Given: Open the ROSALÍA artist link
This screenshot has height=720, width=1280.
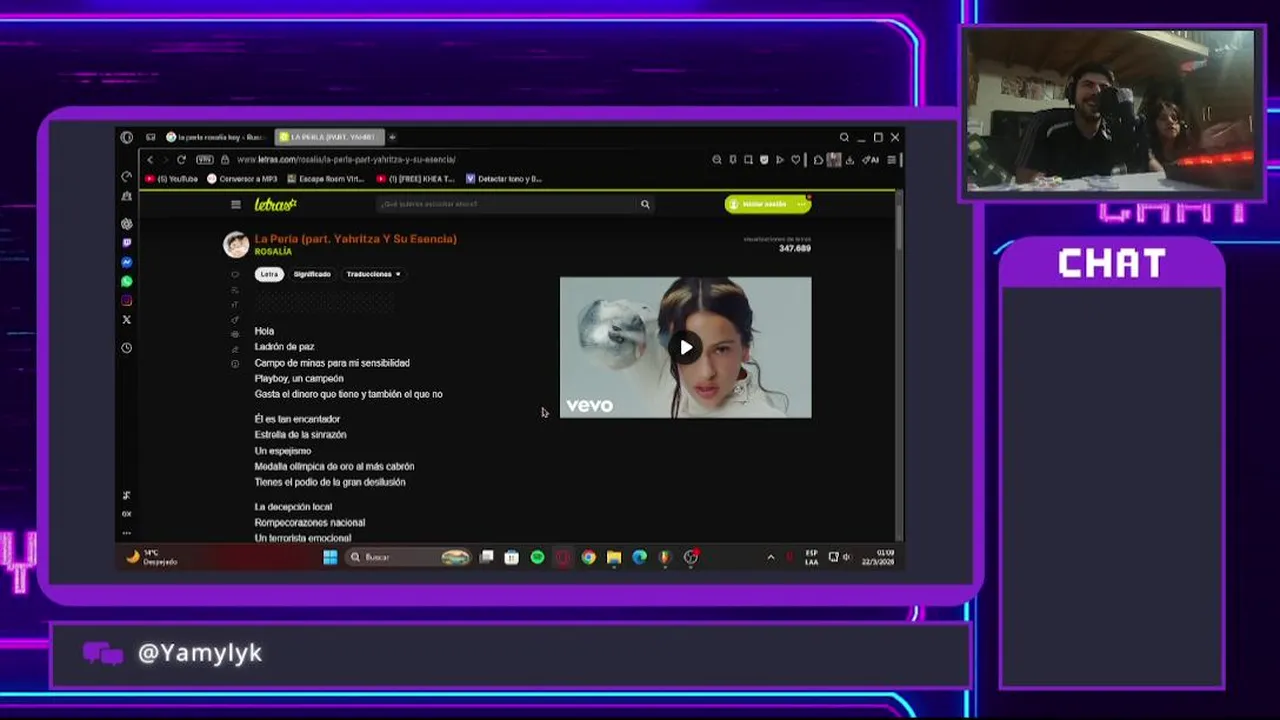Looking at the screenshot, I should click(x=273, y=252).
